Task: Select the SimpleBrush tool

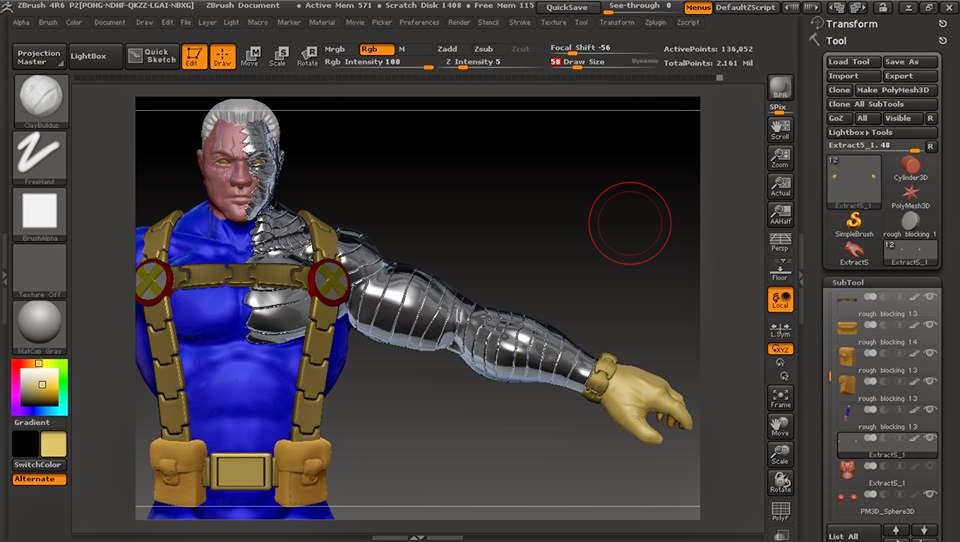Action: [854, 225]
